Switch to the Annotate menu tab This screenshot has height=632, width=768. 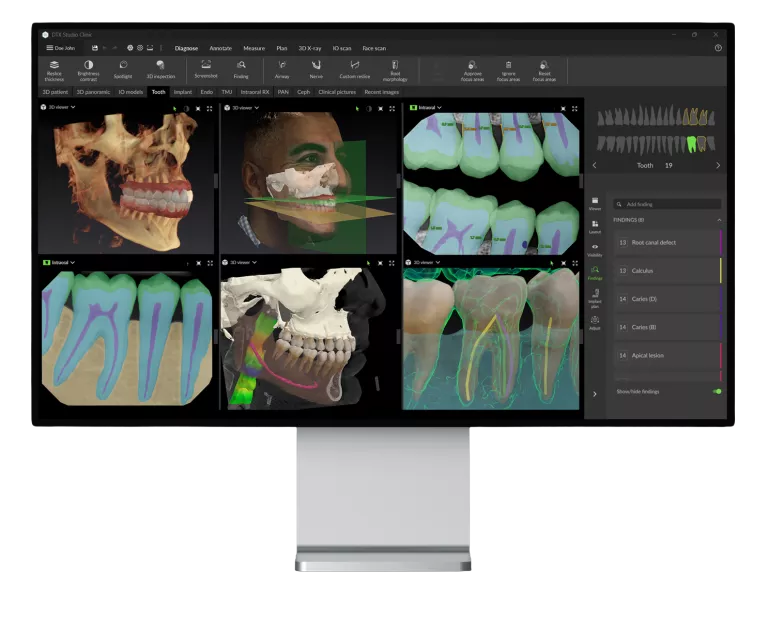coord(220,48)
